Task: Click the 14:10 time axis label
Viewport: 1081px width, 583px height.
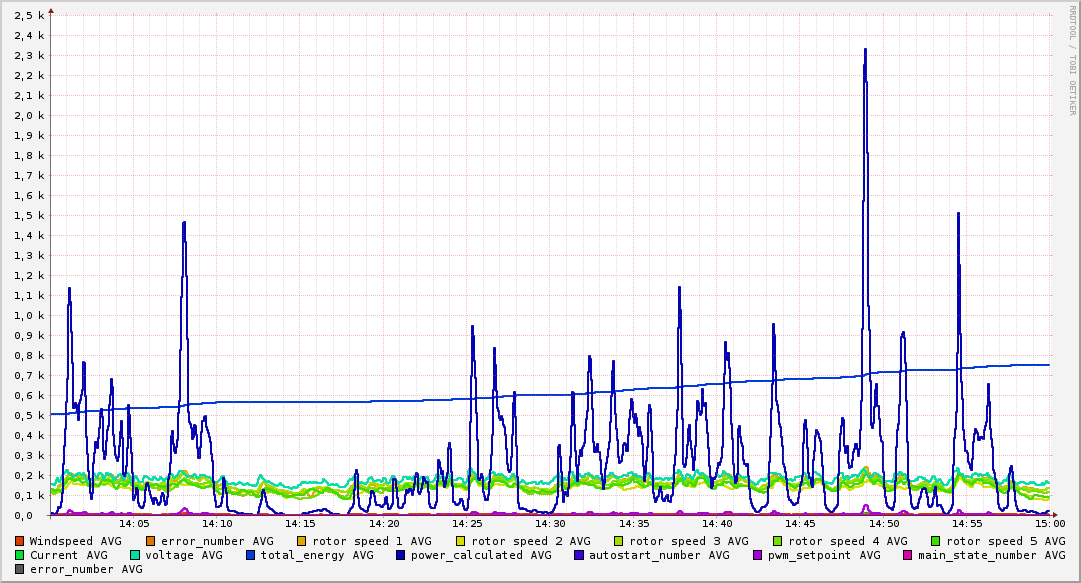Action: (217, 524)
